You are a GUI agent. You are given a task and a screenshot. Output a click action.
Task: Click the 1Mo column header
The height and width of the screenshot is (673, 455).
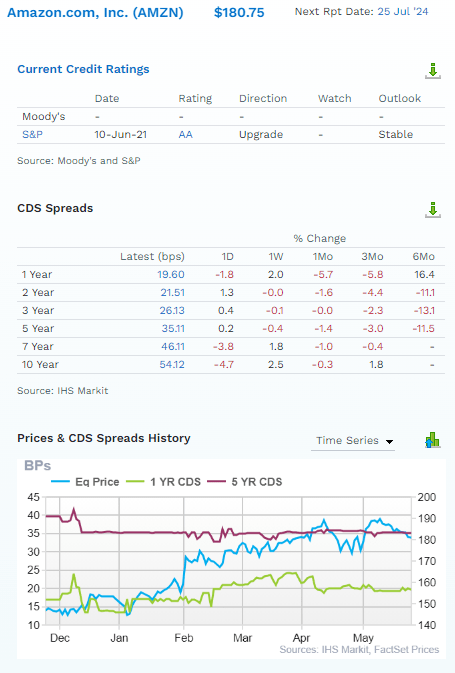coord(323,256)
